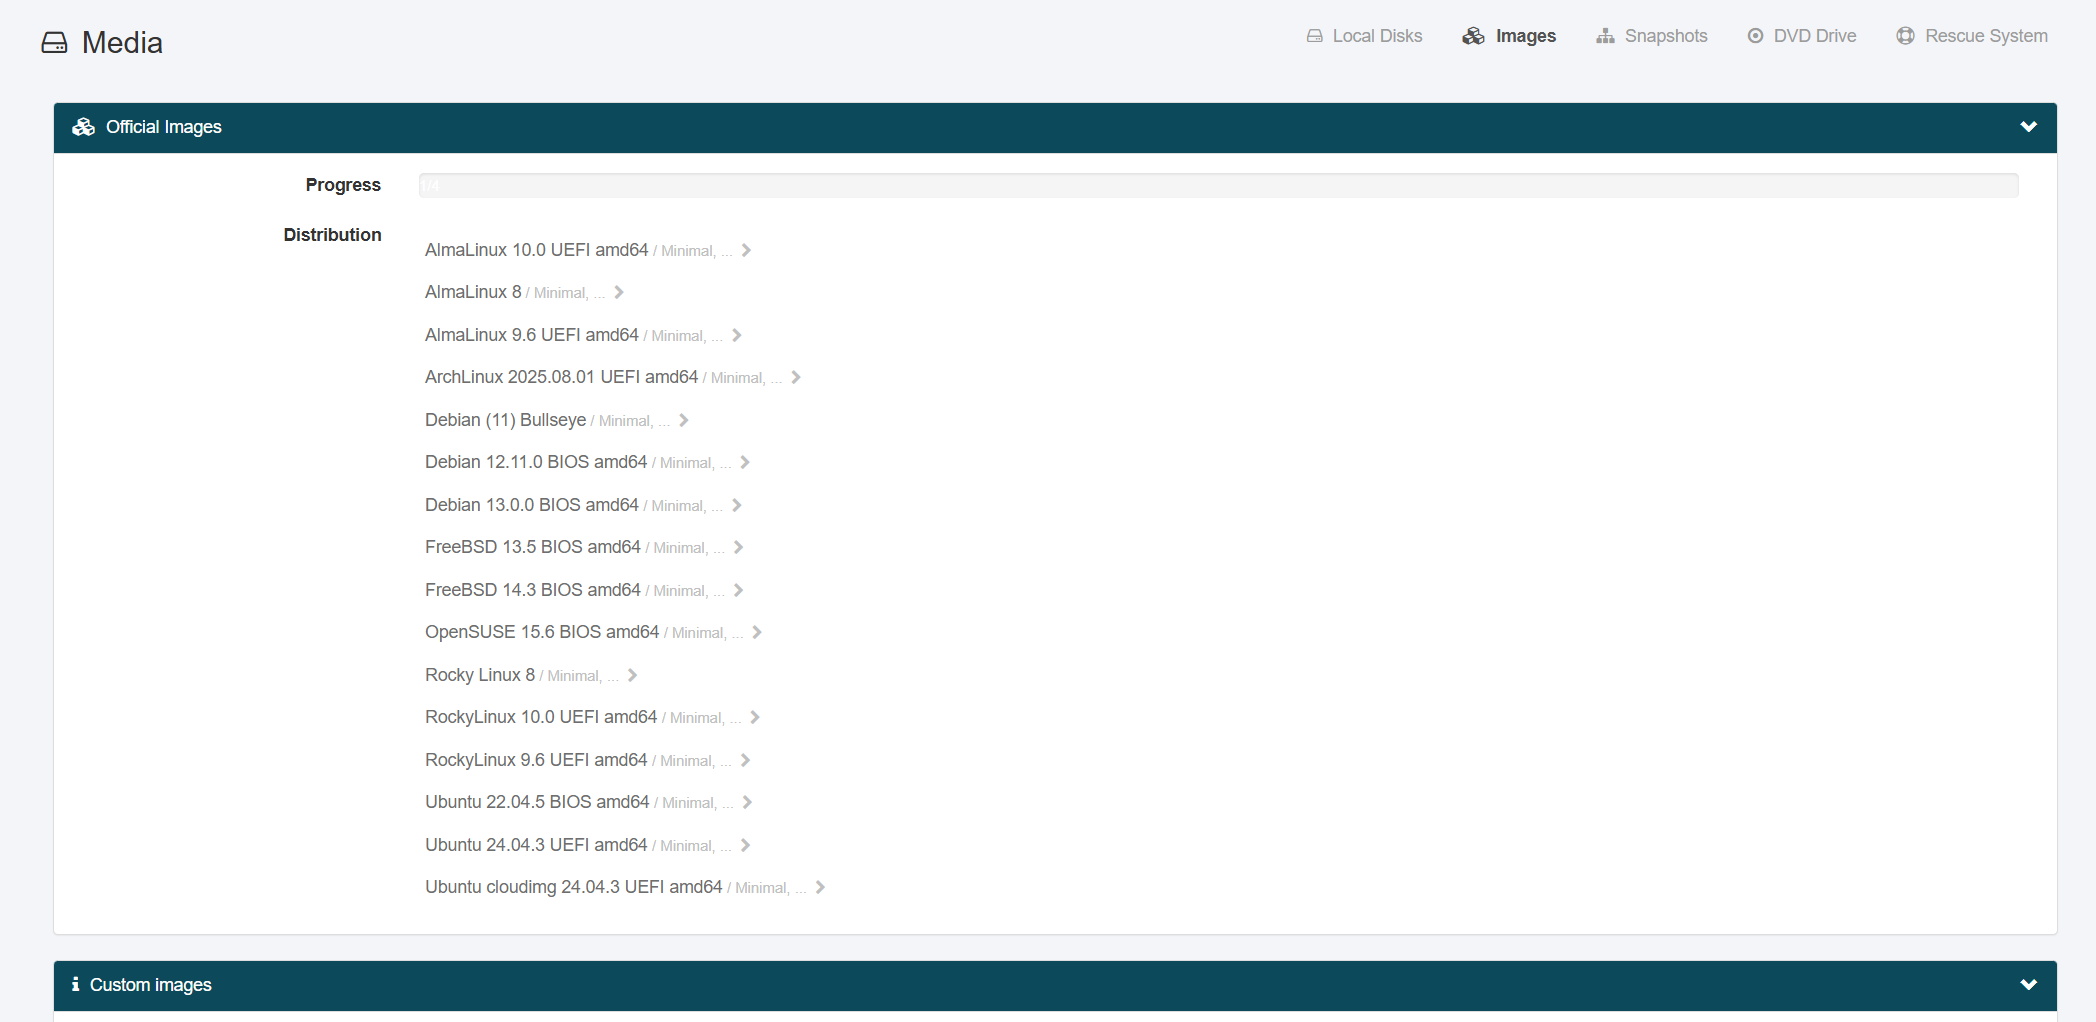Image resolution: width=2096 pixels, height=1022 pixels.
Task: Choose RockyLinux 10.0 UEFI amd64
Action: [541, 717]
